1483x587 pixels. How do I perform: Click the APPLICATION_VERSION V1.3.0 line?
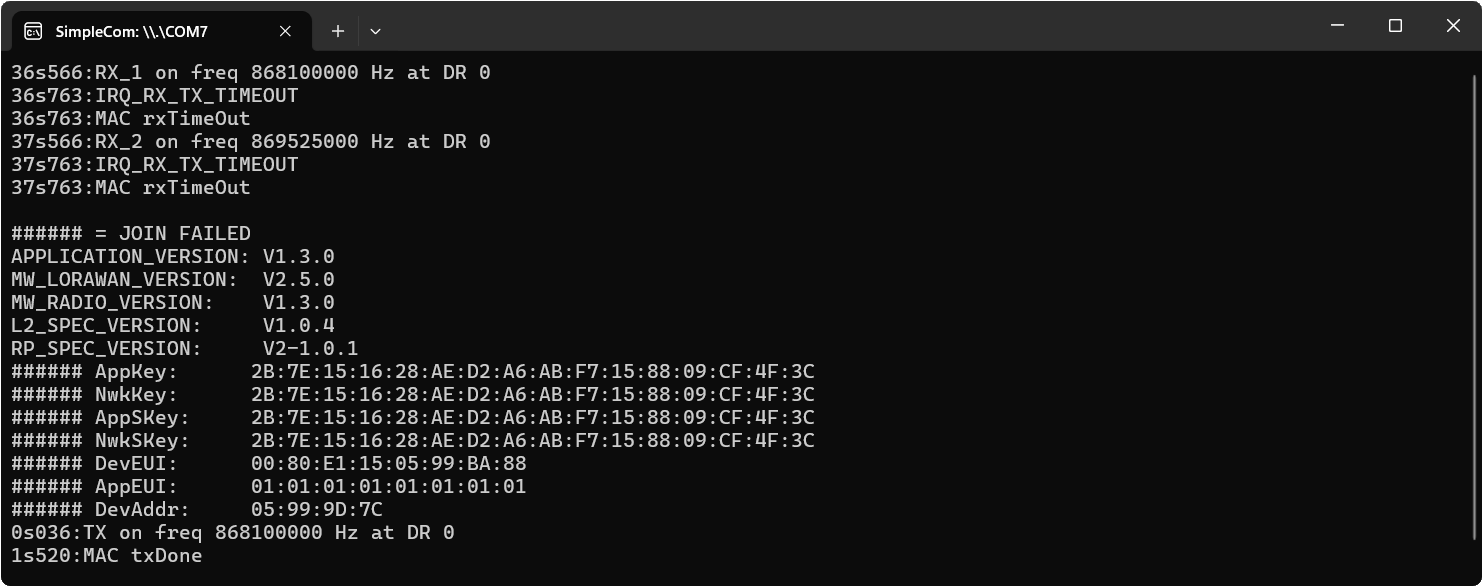173,257
